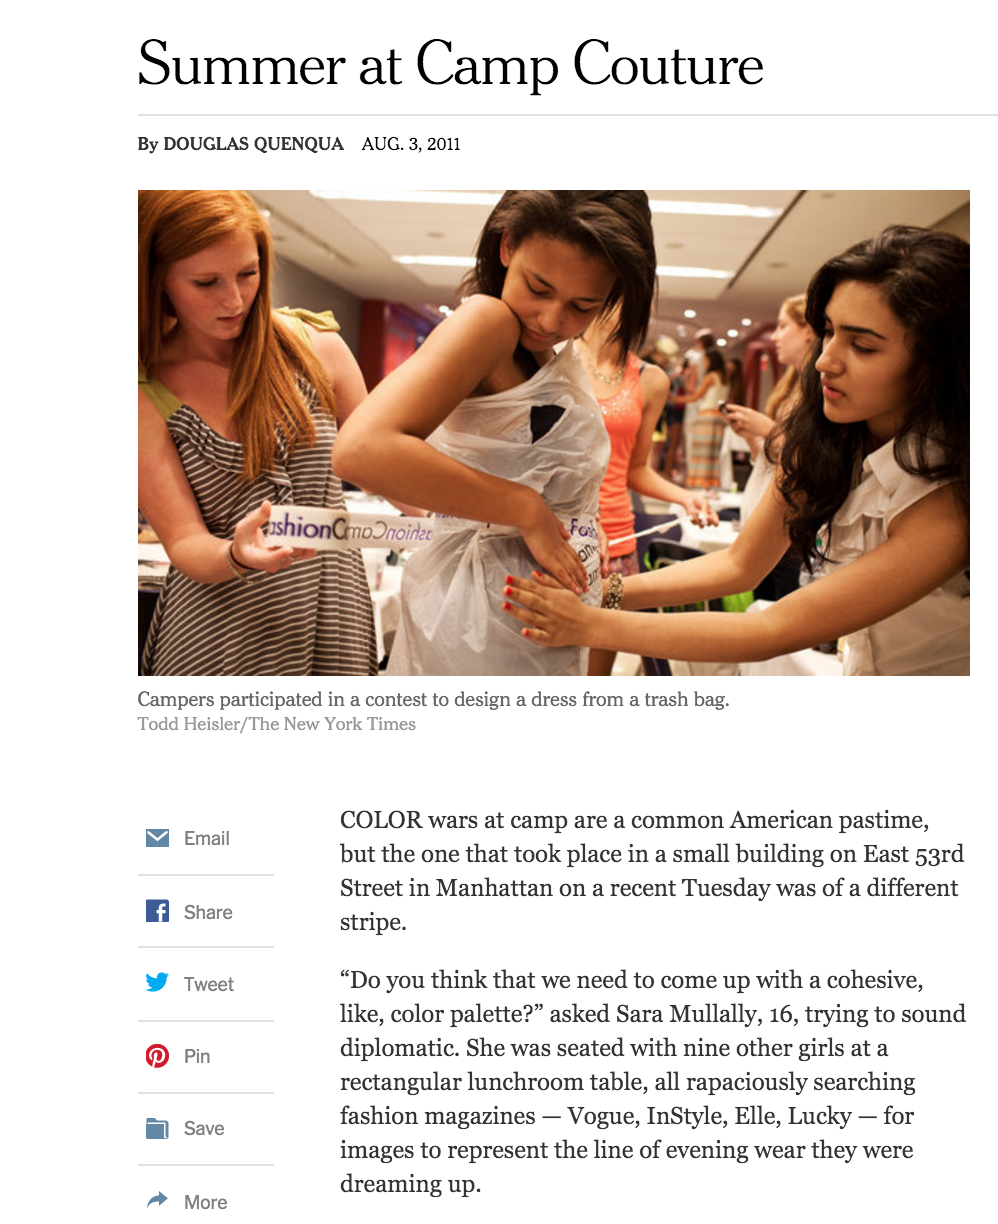Click the Aug. 3, 2011 date
The width and height of the screenshot is (998, 1224).
click(x=411, y=144)
